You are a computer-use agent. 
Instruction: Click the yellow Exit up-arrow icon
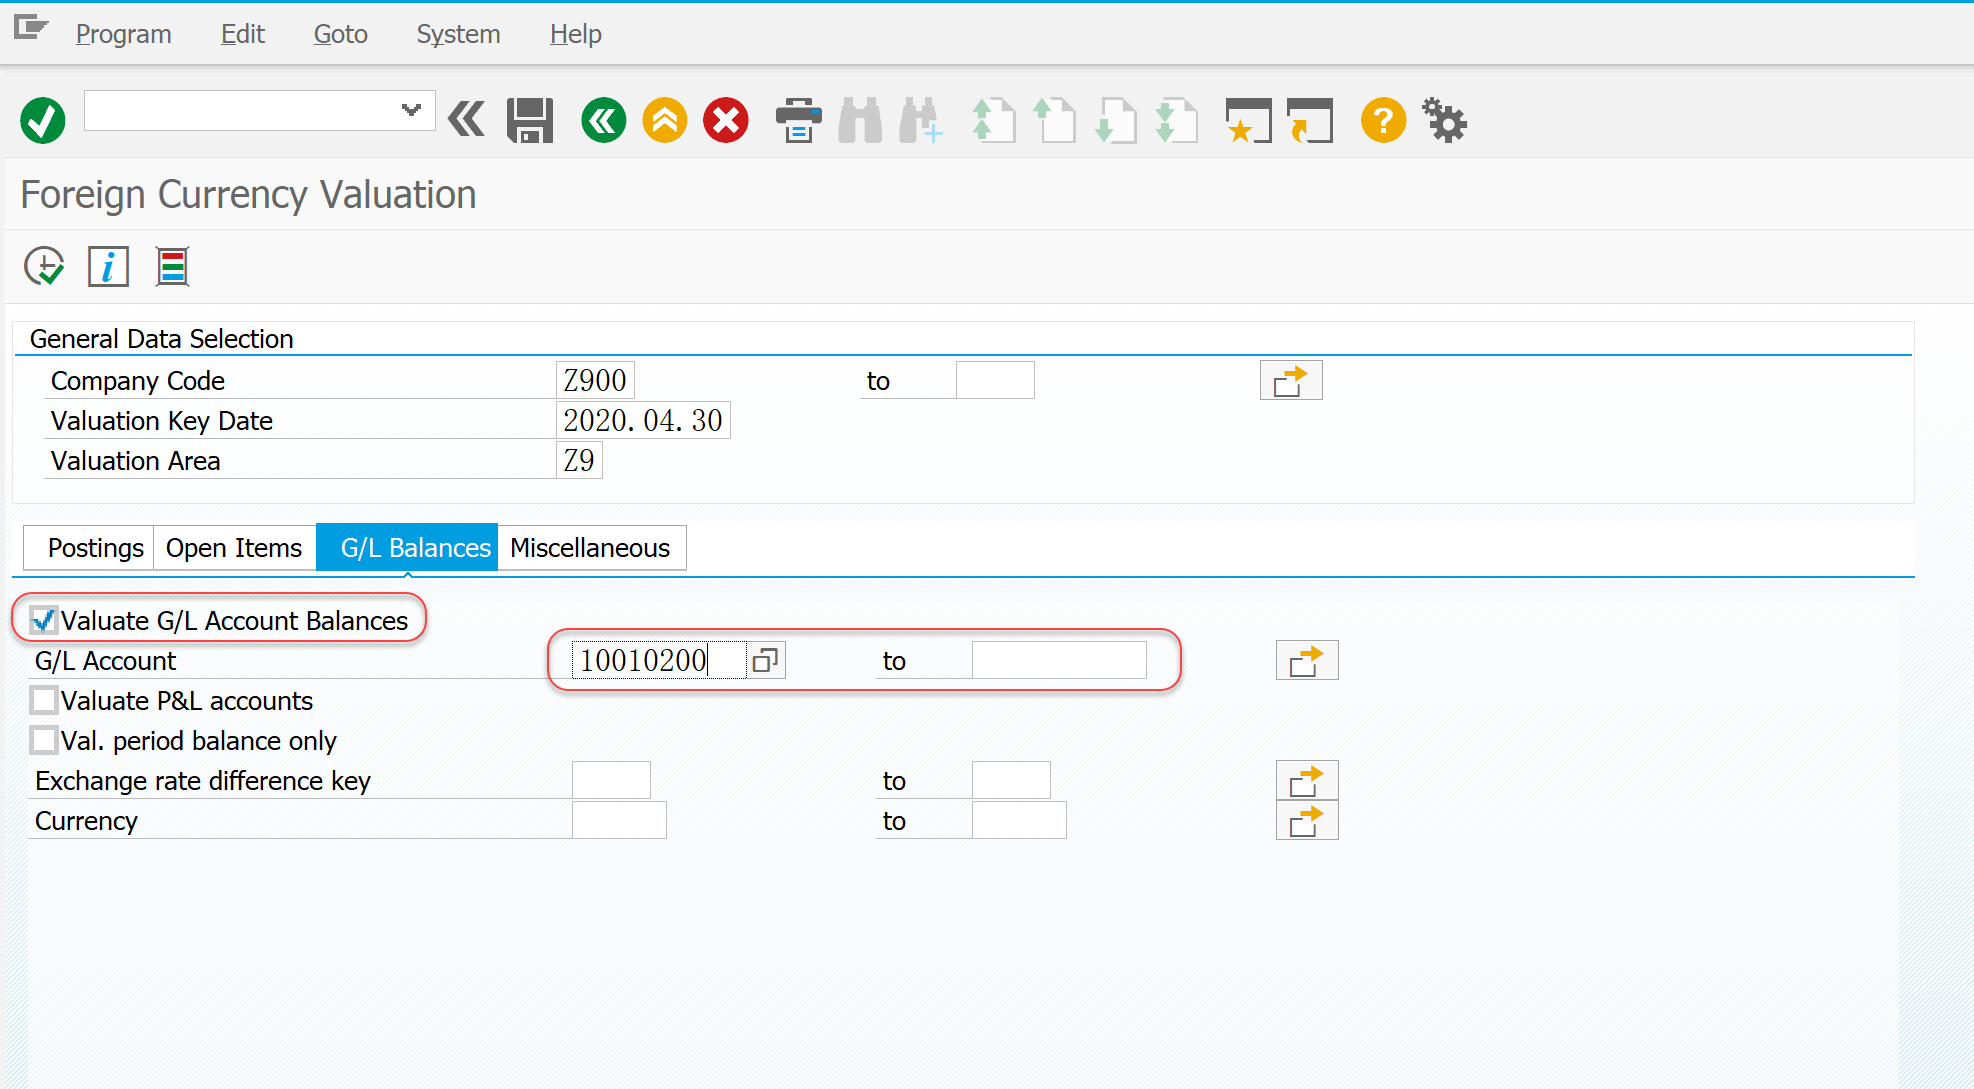[x=665, y=121]
